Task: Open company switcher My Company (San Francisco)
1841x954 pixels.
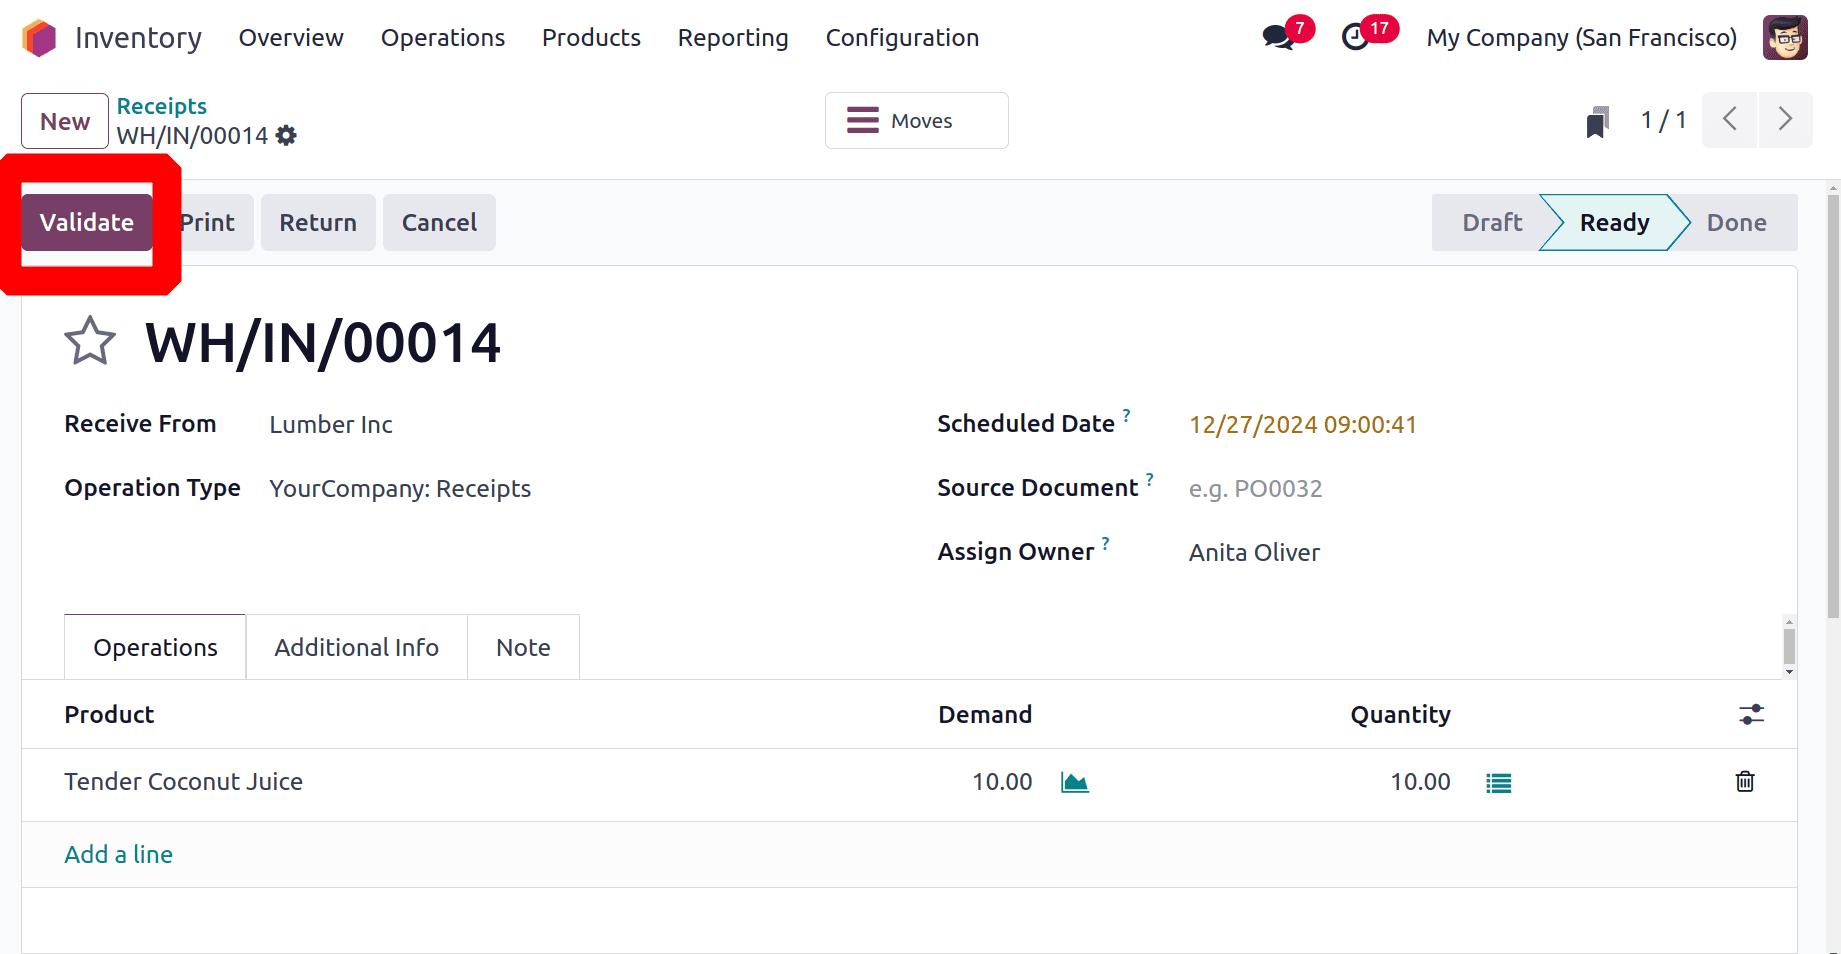Action: [x=1581, y=38]
